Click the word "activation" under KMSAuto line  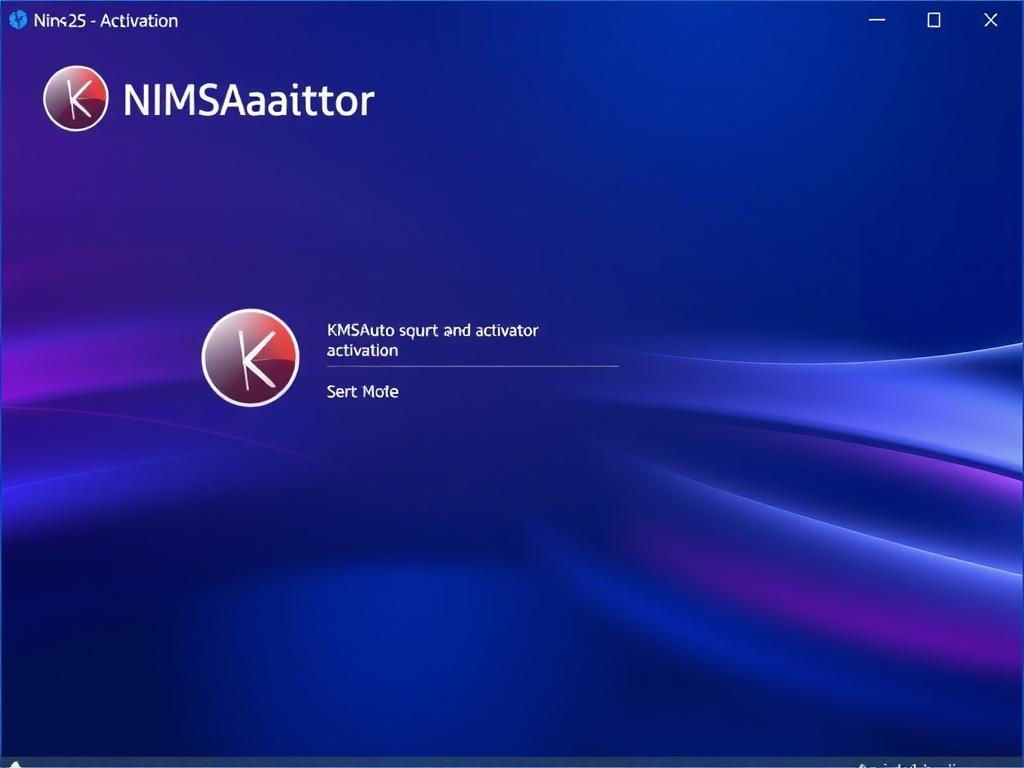[362, 351]
